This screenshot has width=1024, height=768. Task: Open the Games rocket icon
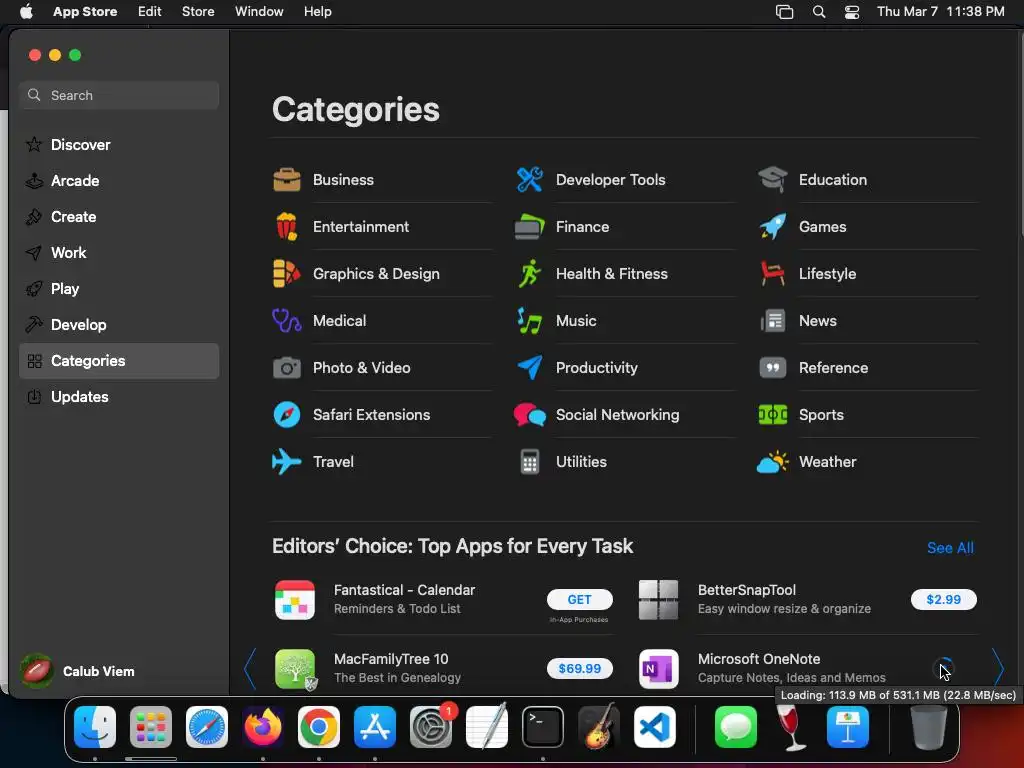[x=773, y=227]
